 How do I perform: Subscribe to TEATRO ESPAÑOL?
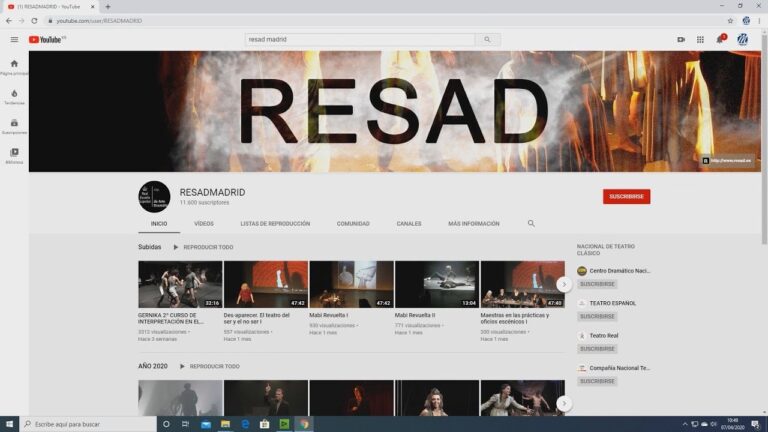[x=597, y=316]
